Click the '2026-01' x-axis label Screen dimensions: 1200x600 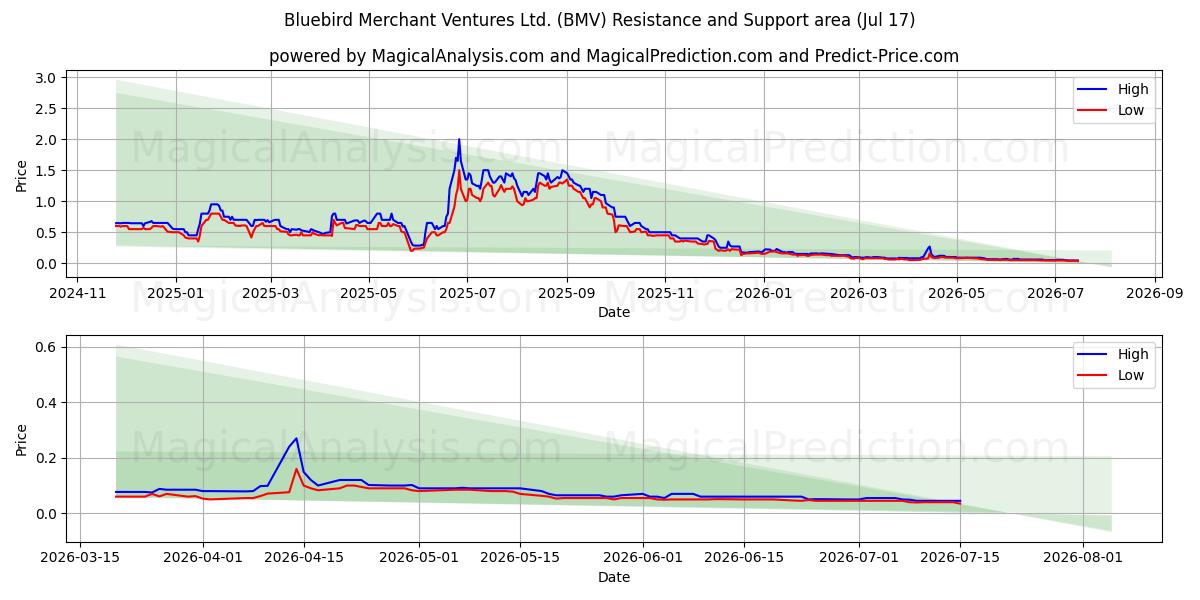763,293
